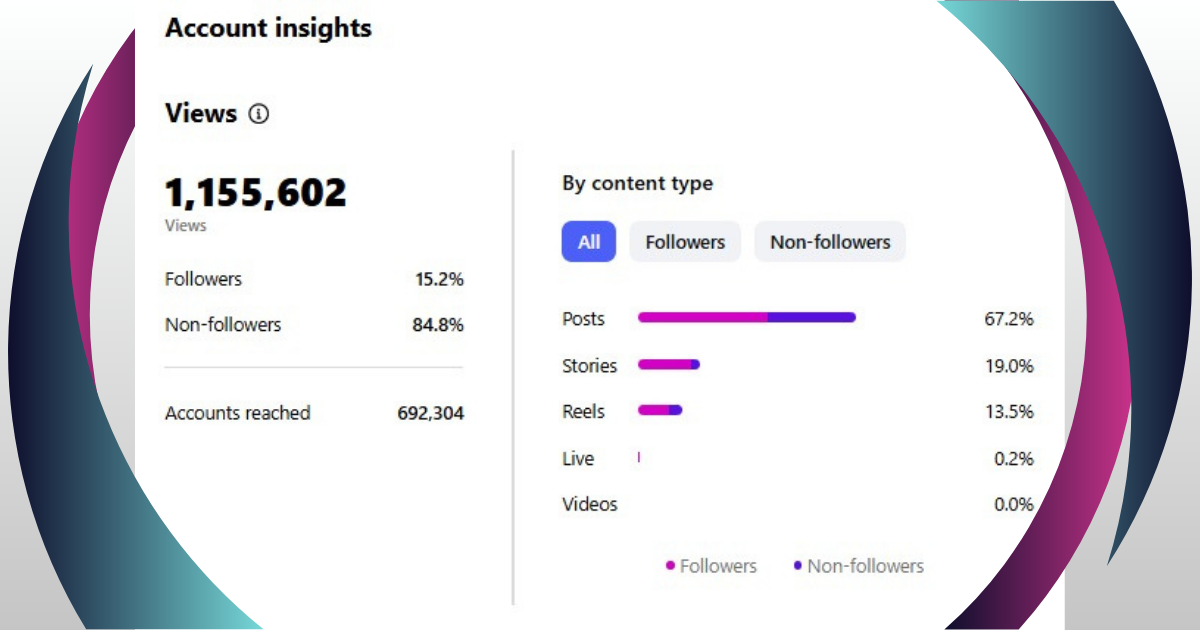Click the Accounts reached value 692,304

point(430,413)
